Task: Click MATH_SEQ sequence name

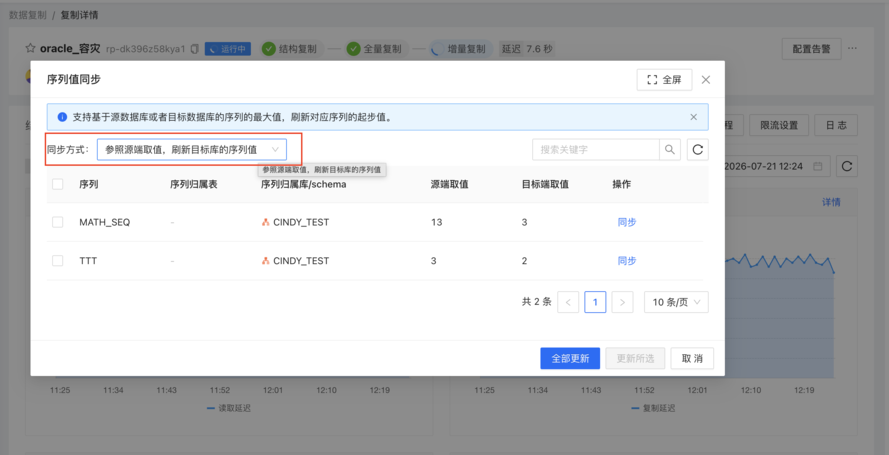Action: 104,222
